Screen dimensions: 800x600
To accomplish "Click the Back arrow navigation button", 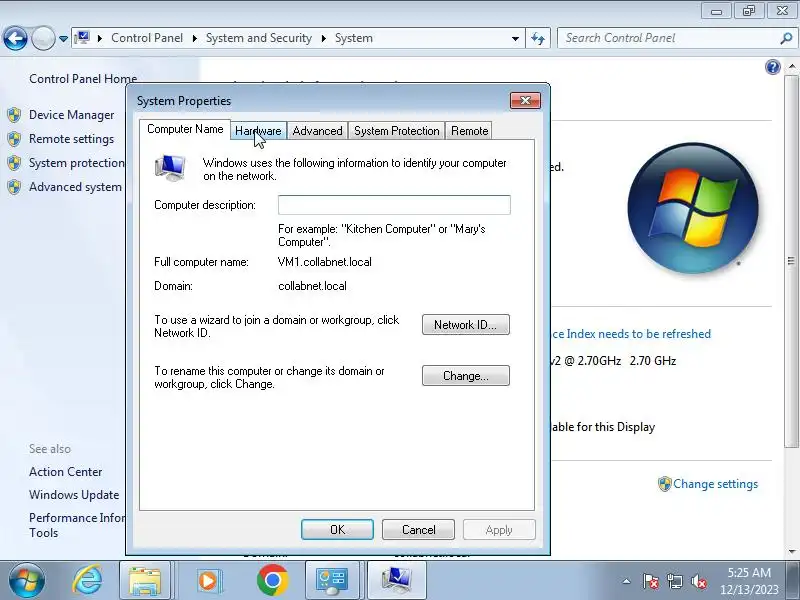I will pyautogui.click(x=15, y=38).
